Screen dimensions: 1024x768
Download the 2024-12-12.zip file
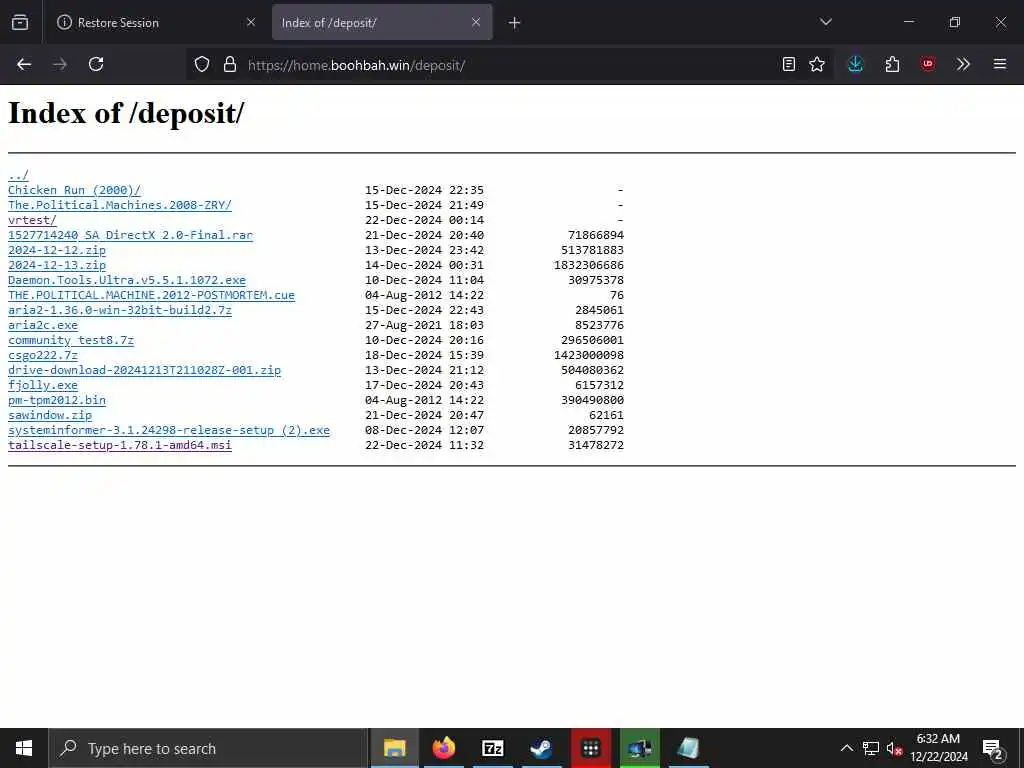(x=57, y=250)
